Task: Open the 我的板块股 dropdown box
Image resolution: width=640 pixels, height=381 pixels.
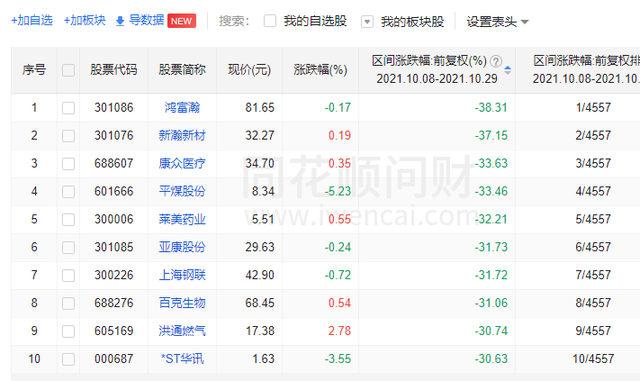Action: point(367,21)
